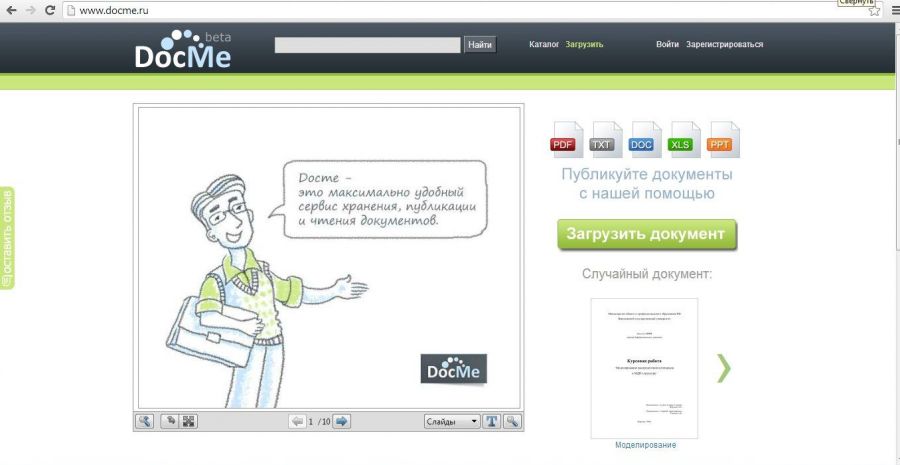Click the DOC file format icon
Image resolution: width=900 pixels, height=465 pixels.
644,142
